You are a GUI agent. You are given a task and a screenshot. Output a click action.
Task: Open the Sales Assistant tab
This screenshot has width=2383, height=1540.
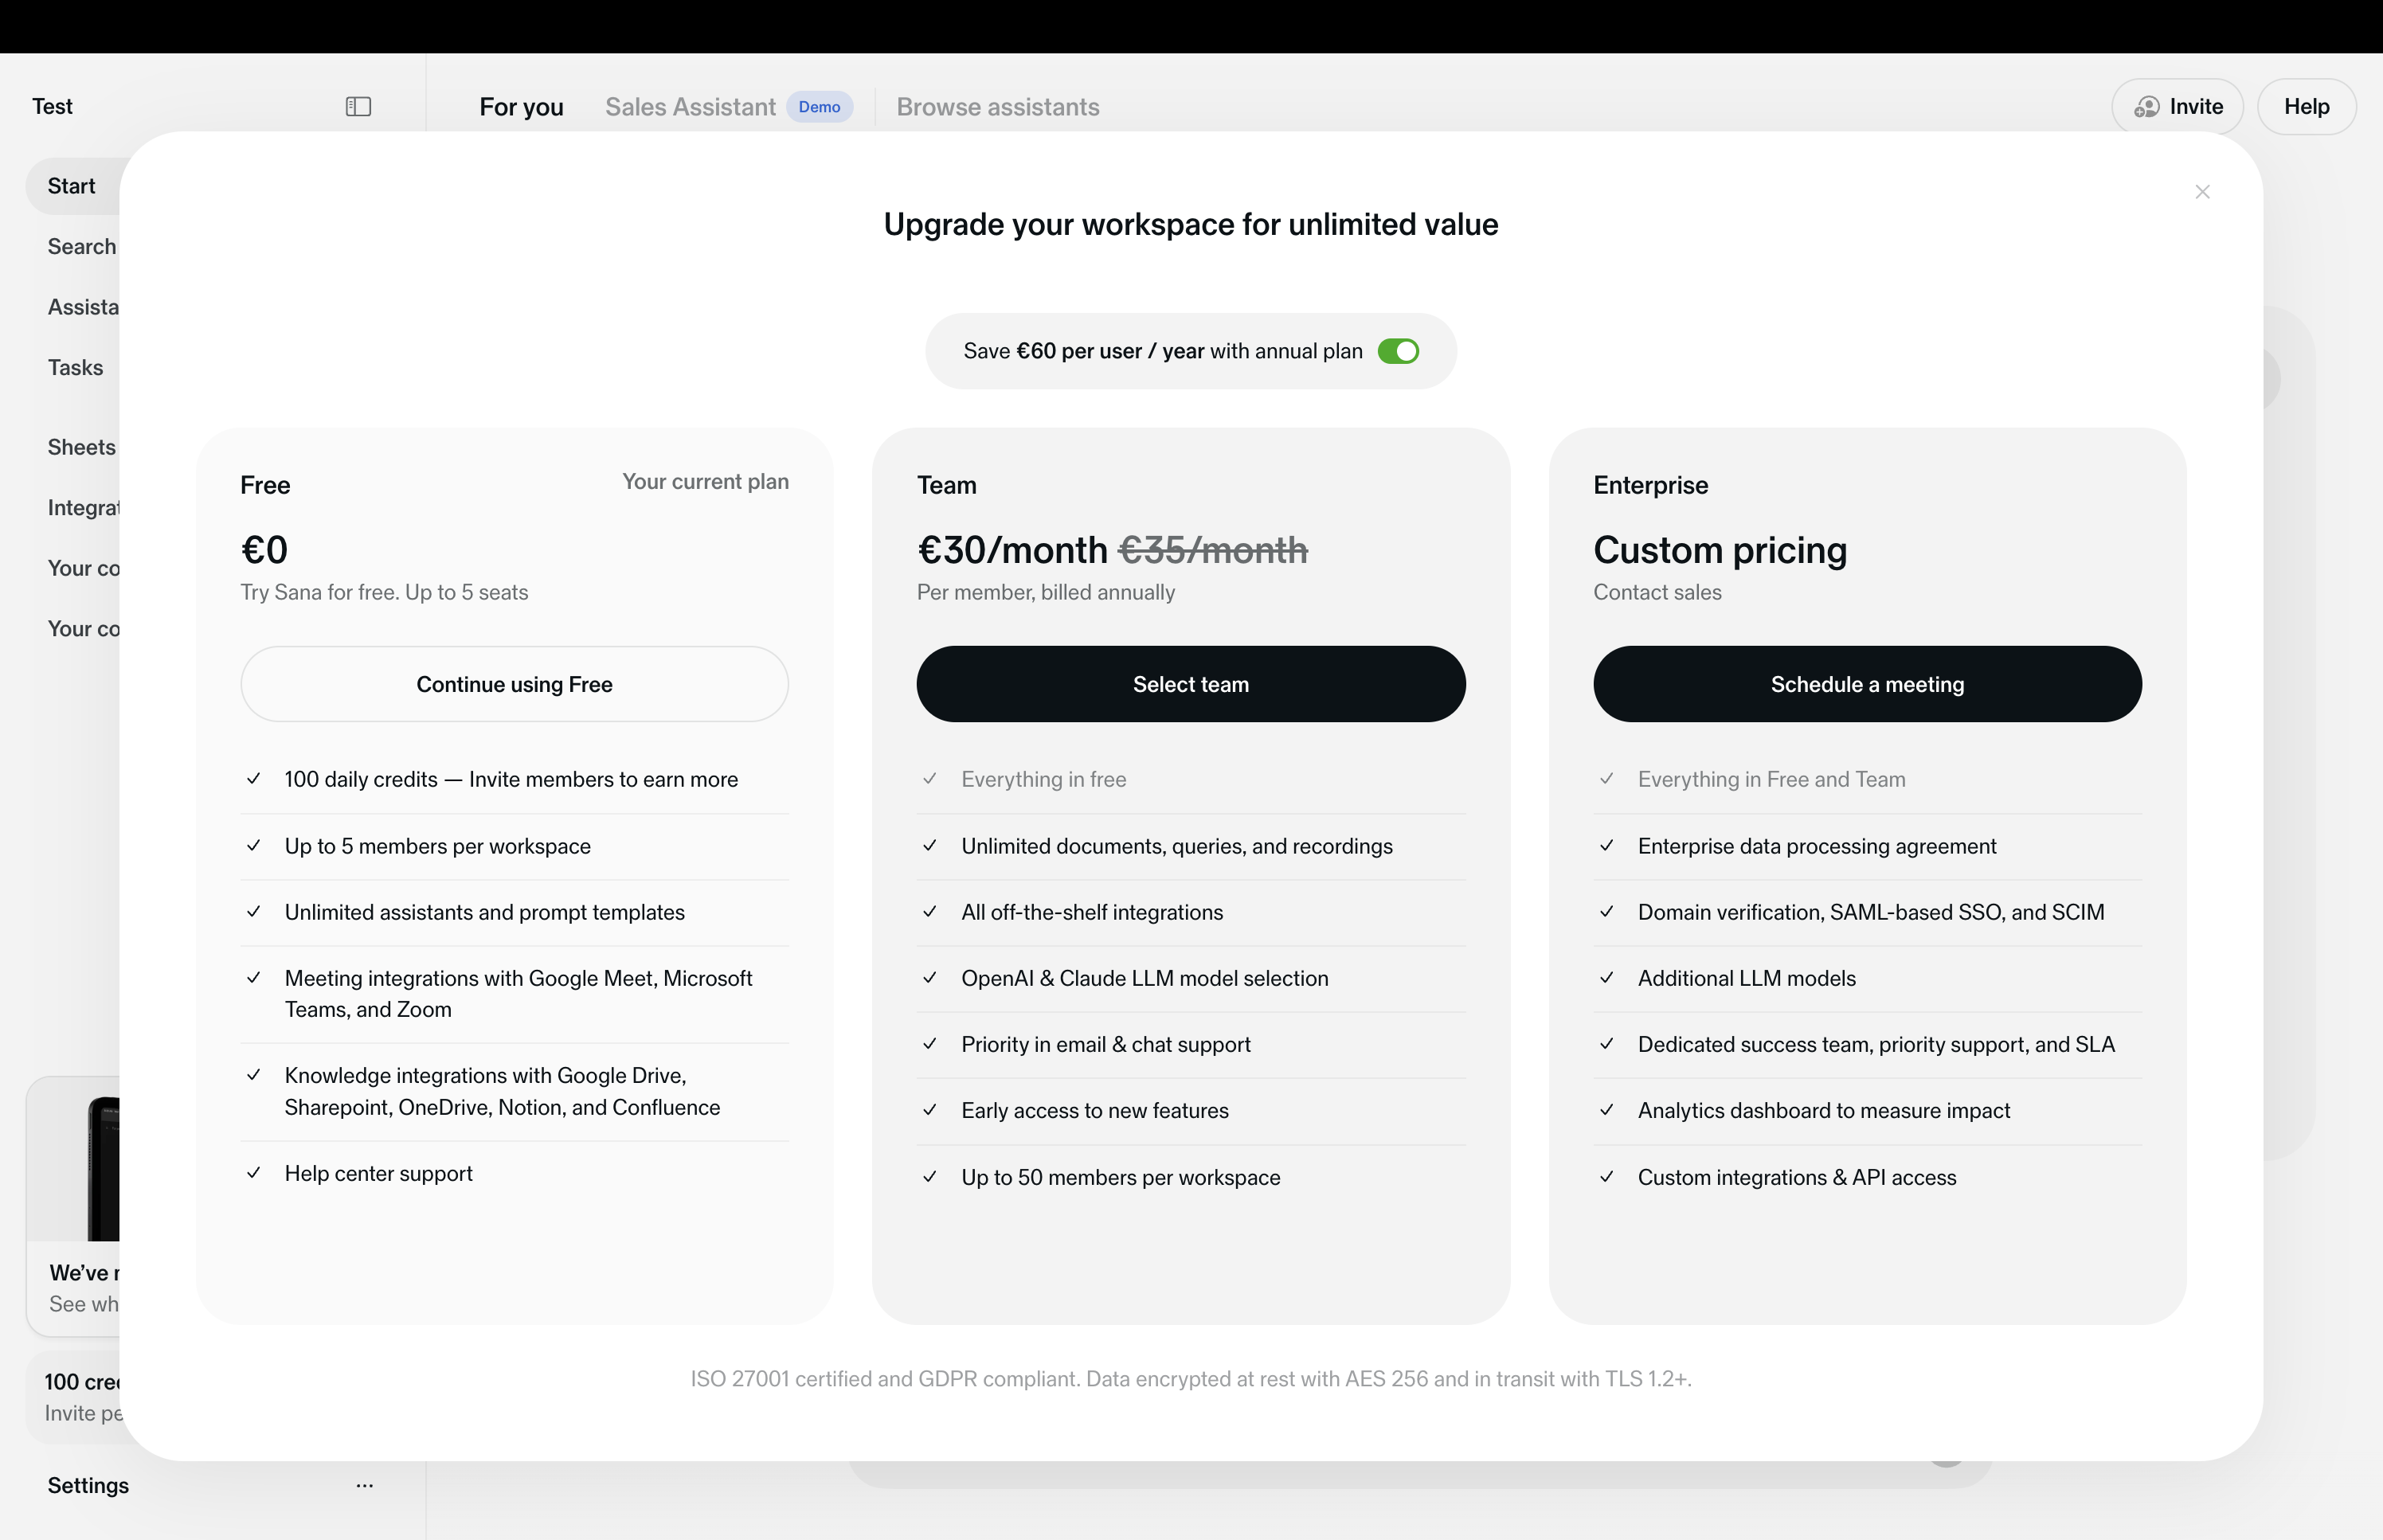(x=690, y=107)
